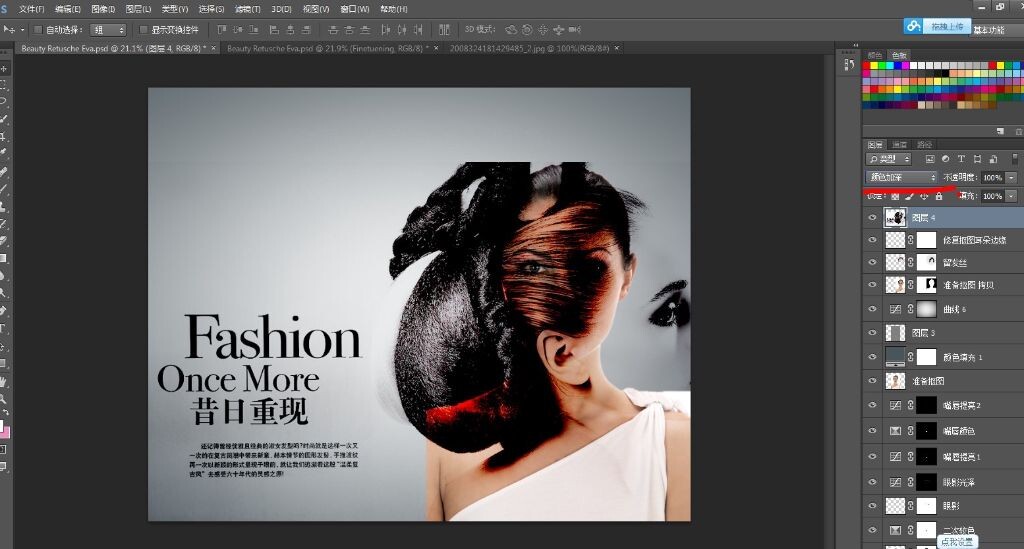
Task: Hide the 曲线 6 layer
Action: tap(872, 309)
